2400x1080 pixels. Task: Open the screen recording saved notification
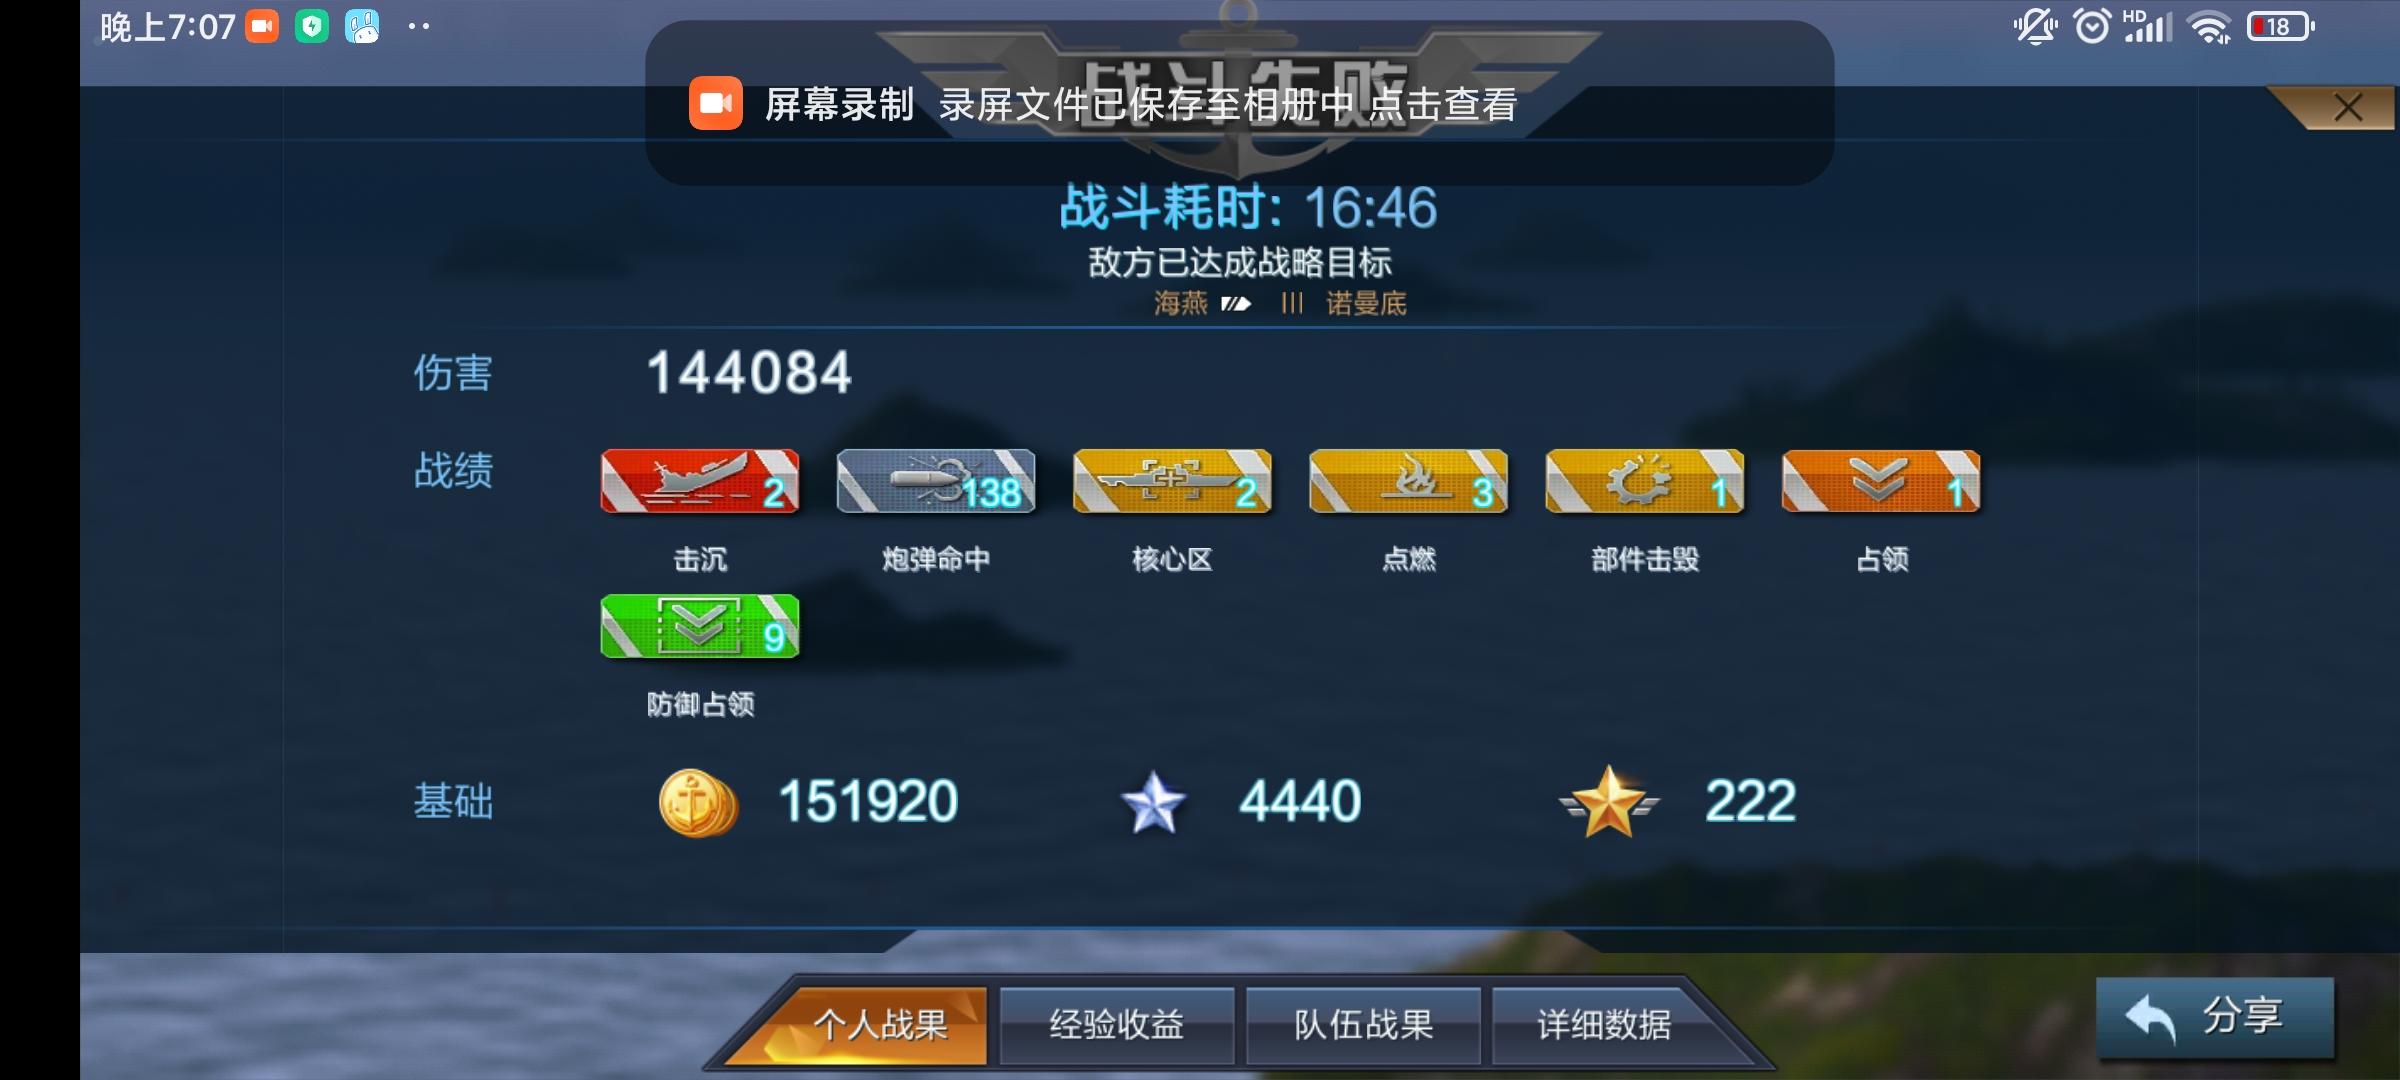click(1239, 103)
